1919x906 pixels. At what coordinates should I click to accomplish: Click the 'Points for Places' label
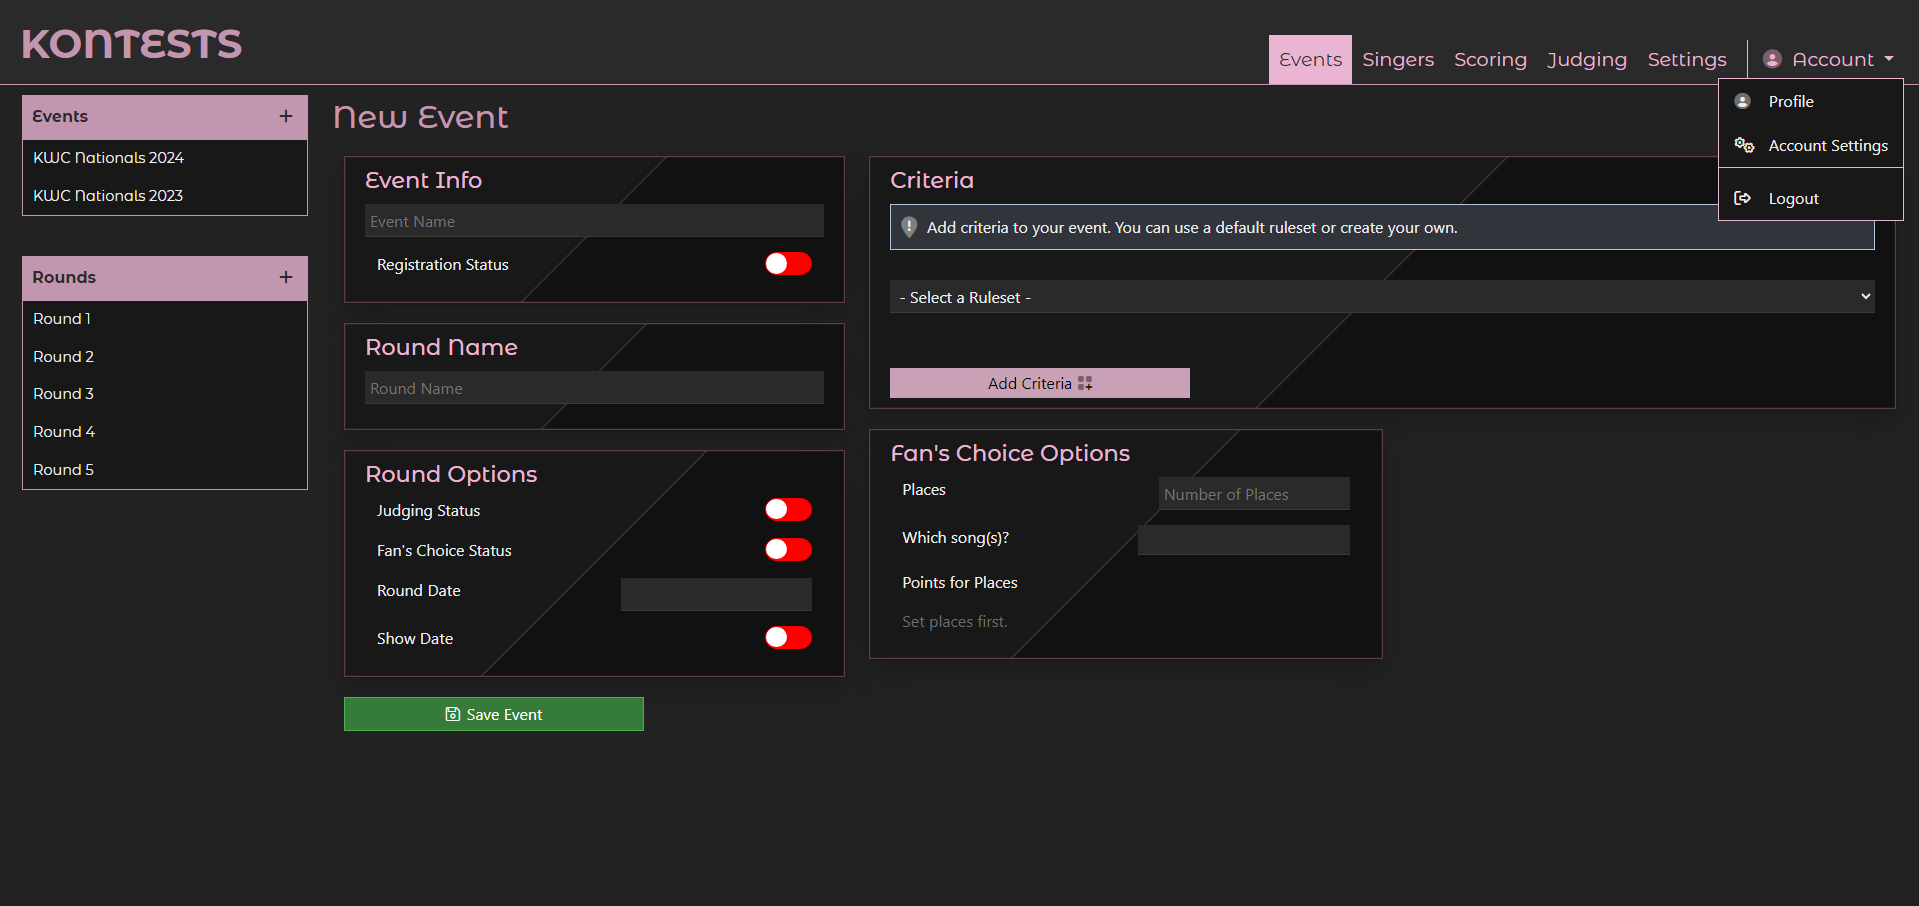point(960,583)
